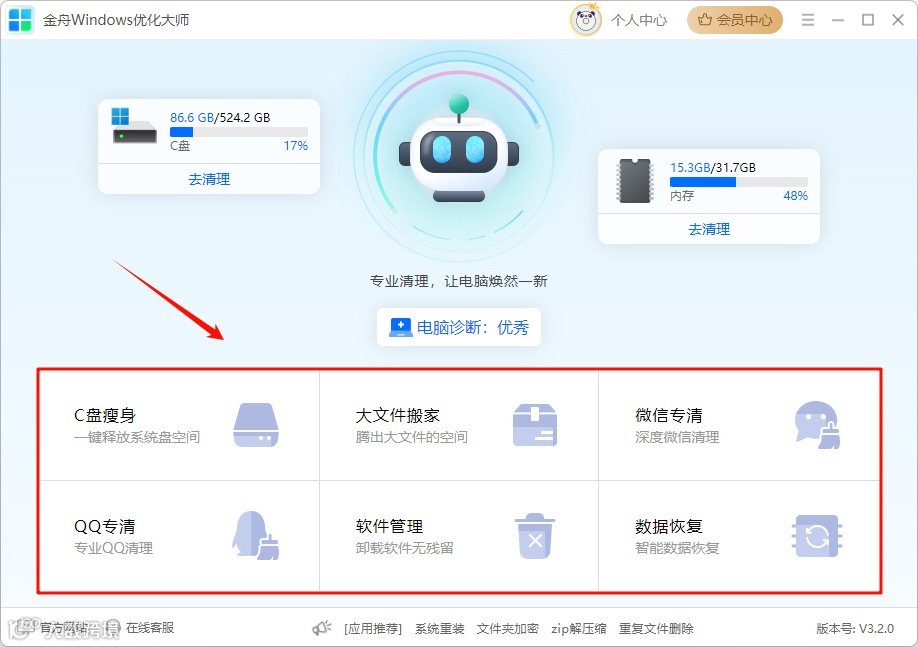918x647 pixels.
Task: Click the QQ penguin cleaning icon
Action: point(256,535)
